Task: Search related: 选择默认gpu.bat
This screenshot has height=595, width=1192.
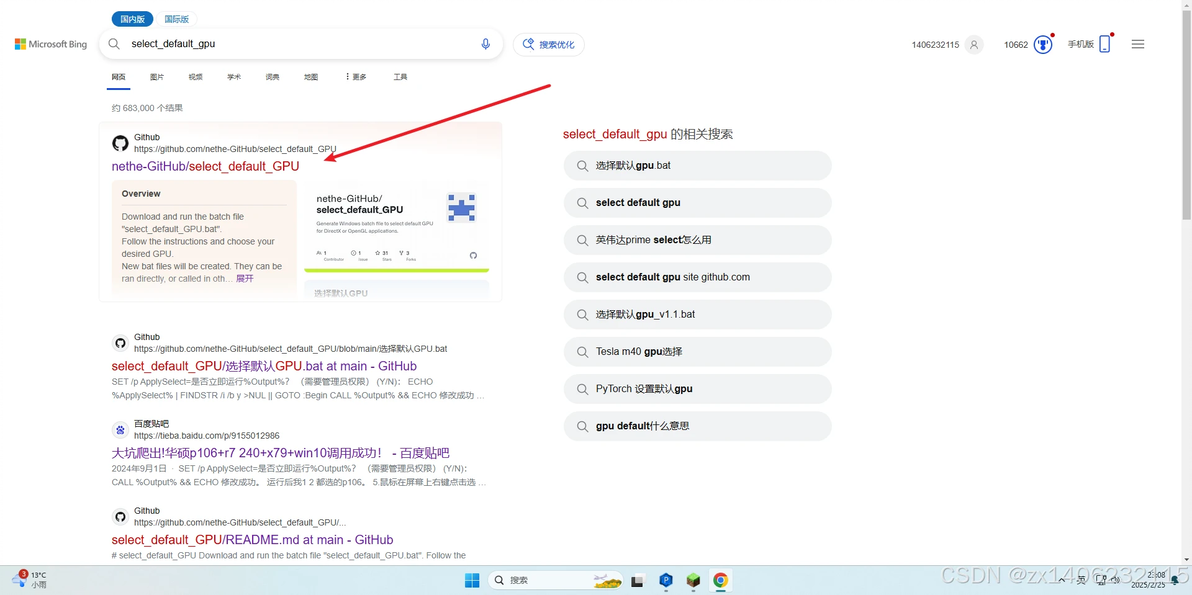Action: 697,166
